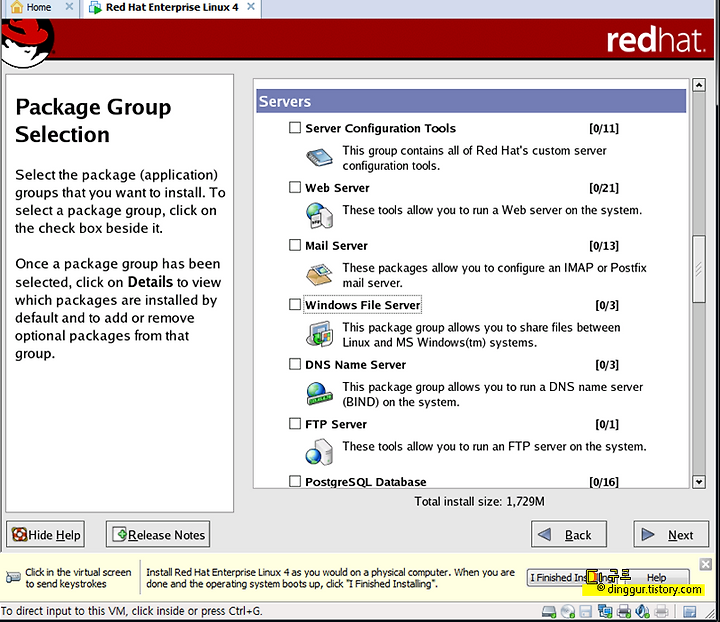This screenshot has width=720, height=622.
Task: Close the yellow install hint bar
Action: [x=706, y=564]
